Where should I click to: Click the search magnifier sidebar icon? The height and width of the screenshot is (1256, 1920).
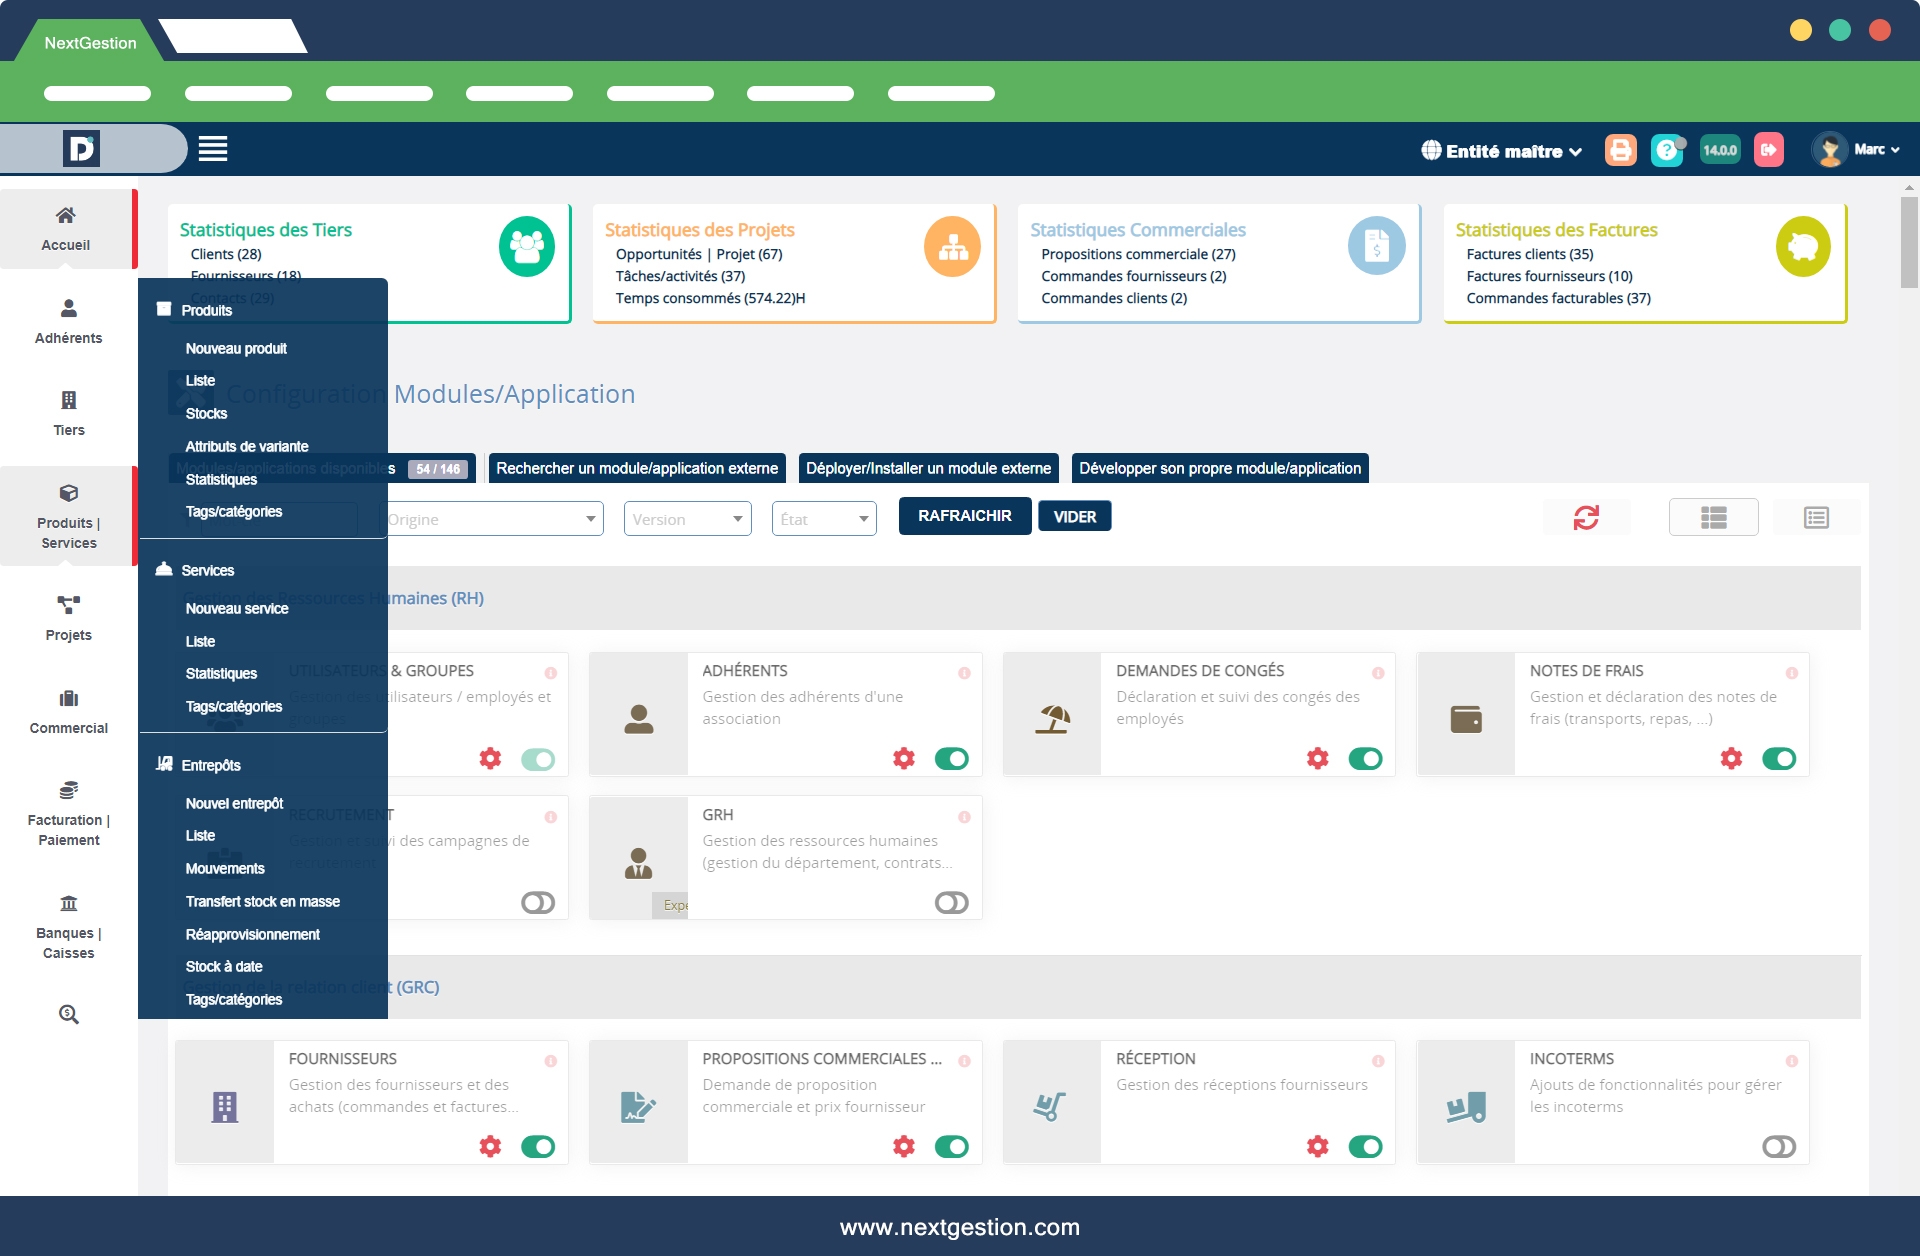(68, 1014)
